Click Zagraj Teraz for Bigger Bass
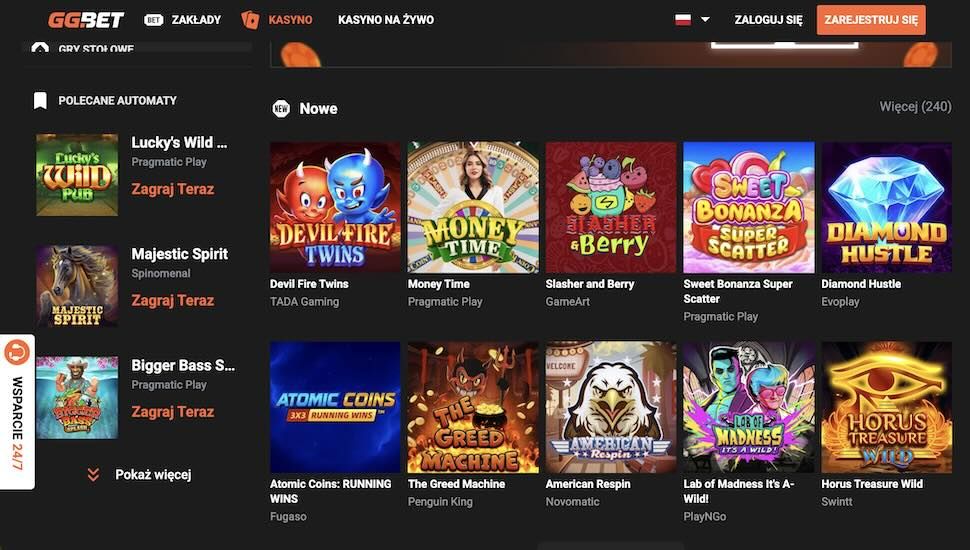 pos(173,411)
